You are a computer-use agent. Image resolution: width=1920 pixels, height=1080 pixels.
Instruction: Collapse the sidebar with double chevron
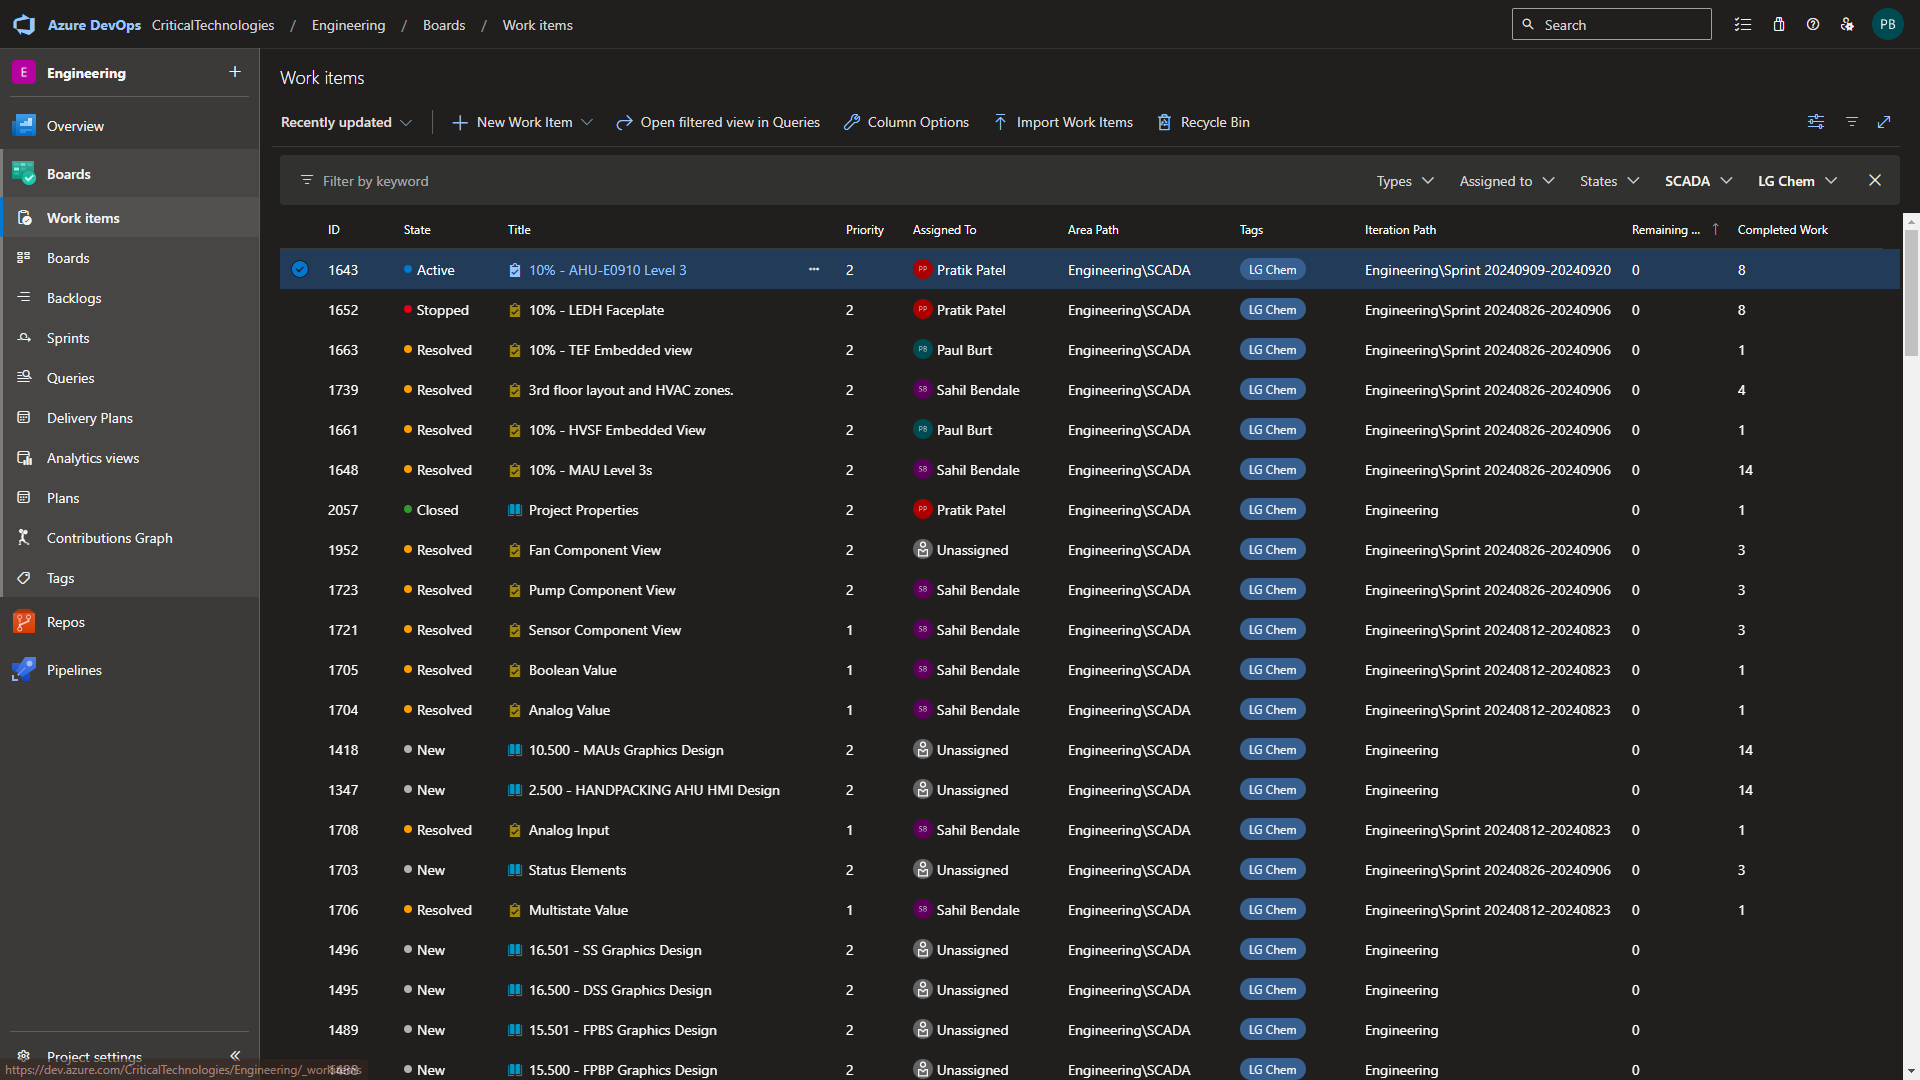coord(235,1055)
